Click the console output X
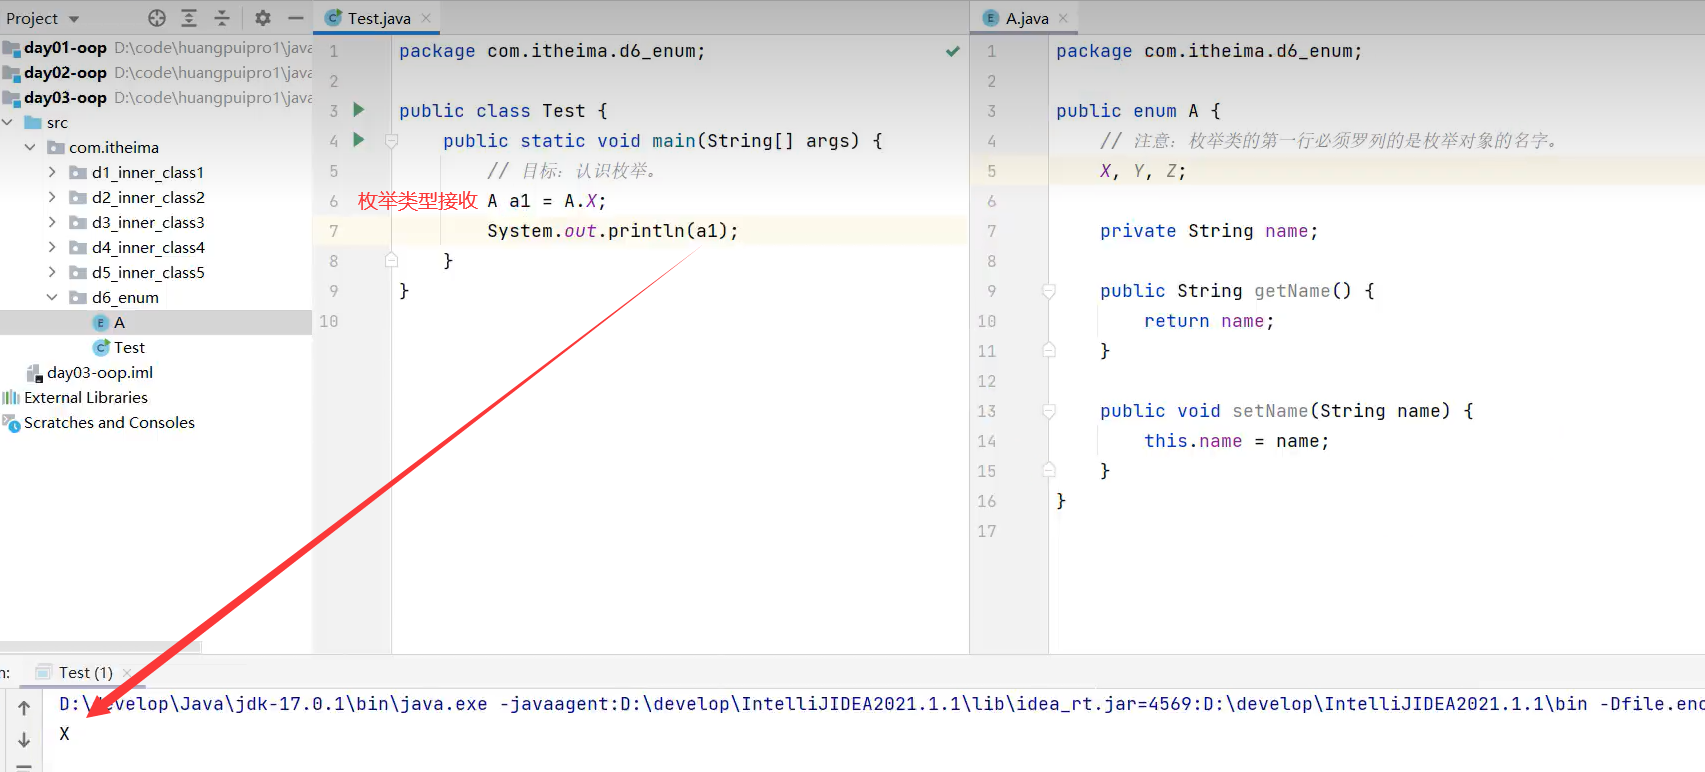 coord(64,734)
